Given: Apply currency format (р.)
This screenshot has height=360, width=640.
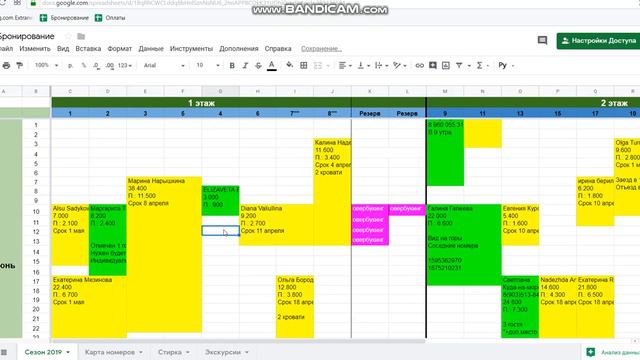Looking at the screenshot, I should [70, 65].
